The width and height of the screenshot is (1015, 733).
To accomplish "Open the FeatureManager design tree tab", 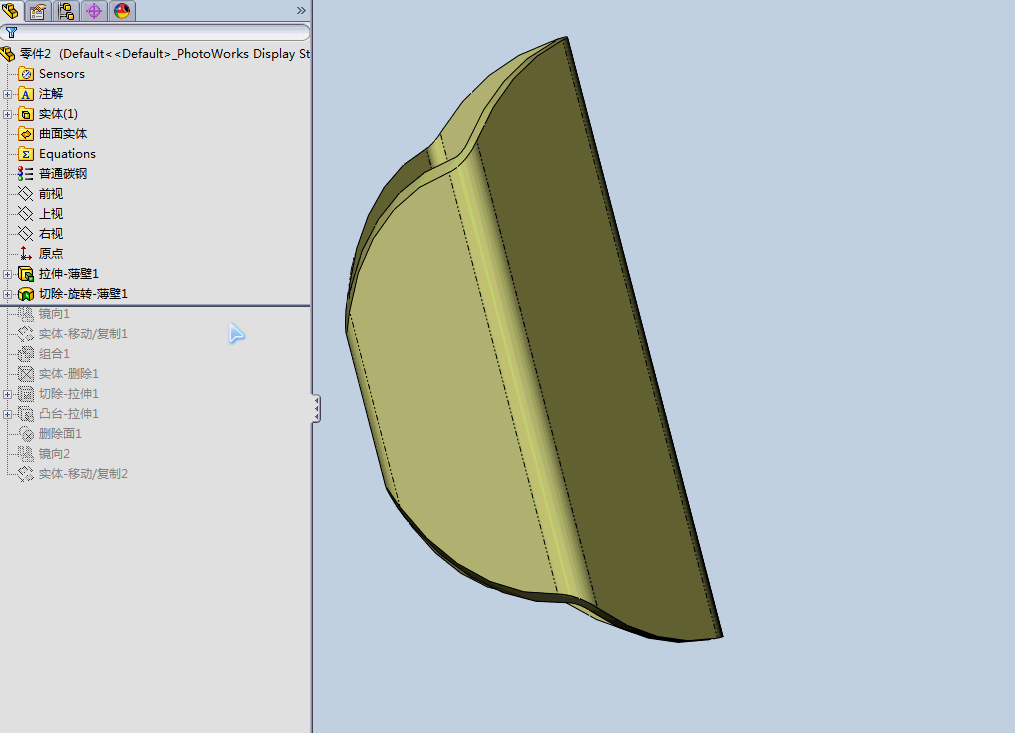I will (x=10, y=10).
